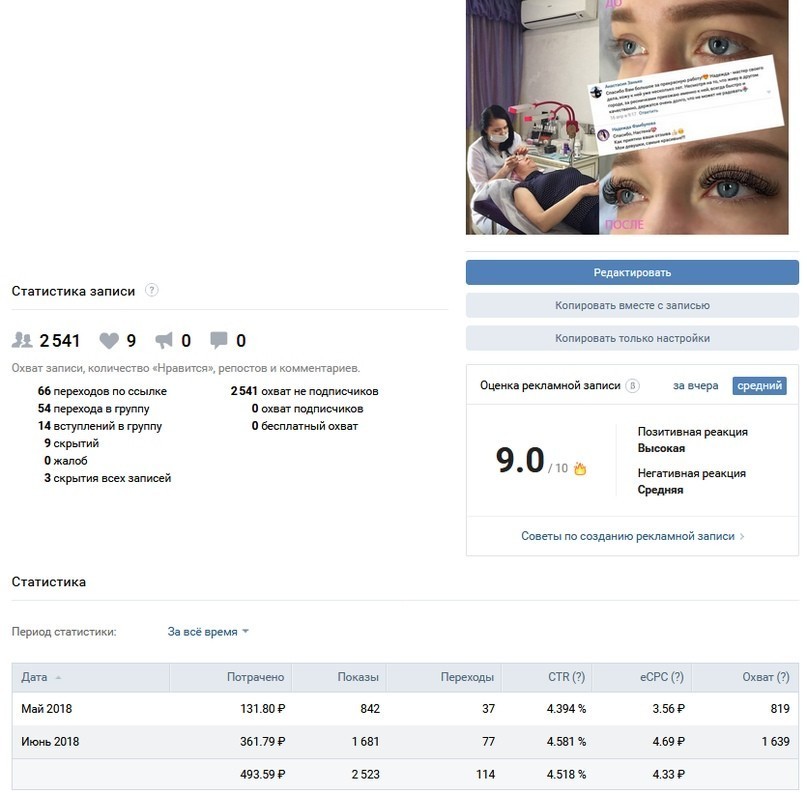Click the Май 2018 row label
This screenshot has width=807, height=793.
(x=46, y=709)
